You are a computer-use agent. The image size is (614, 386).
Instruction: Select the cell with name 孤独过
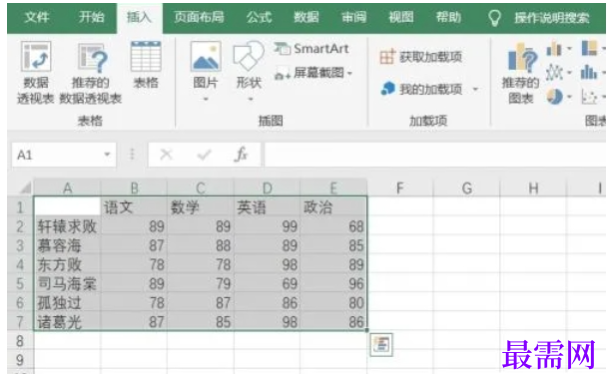pyautogui.click(x=67, y=303)
